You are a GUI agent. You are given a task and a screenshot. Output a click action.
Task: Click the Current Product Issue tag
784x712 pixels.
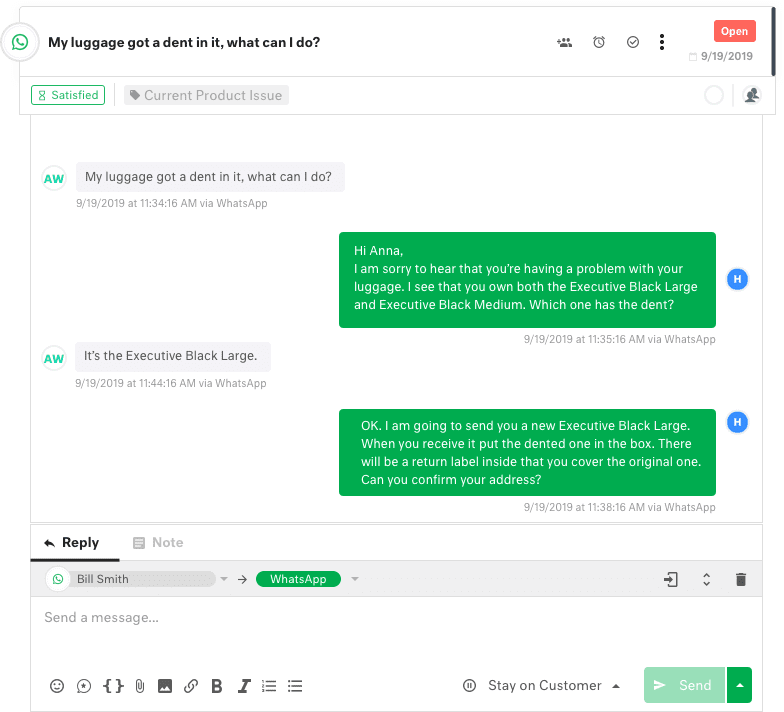point(207,95)
